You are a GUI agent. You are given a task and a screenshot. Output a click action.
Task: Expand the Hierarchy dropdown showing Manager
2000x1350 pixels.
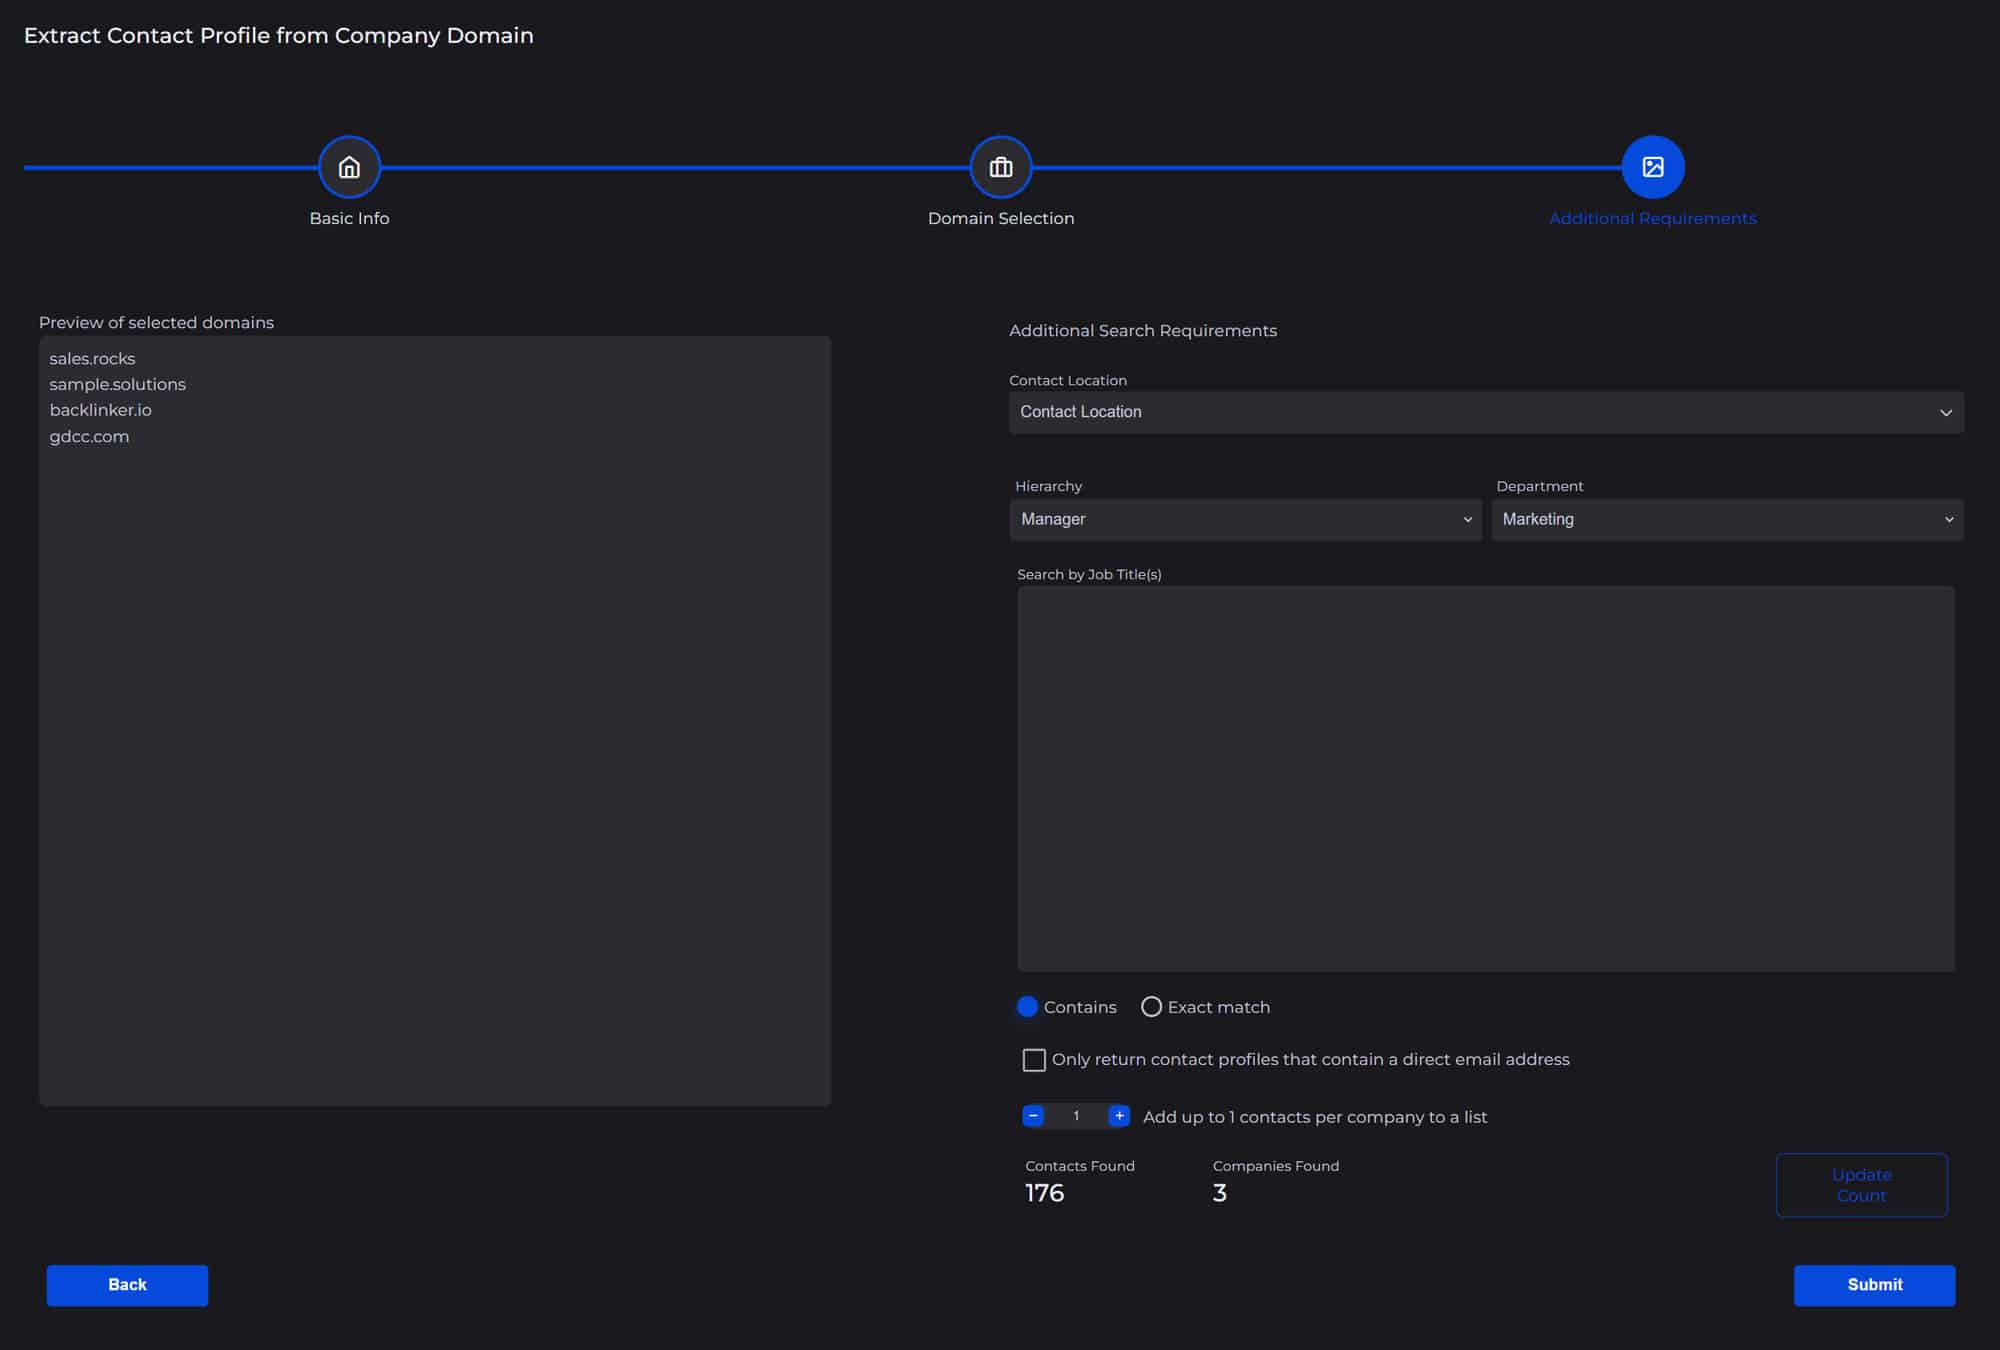point(1245,519)
